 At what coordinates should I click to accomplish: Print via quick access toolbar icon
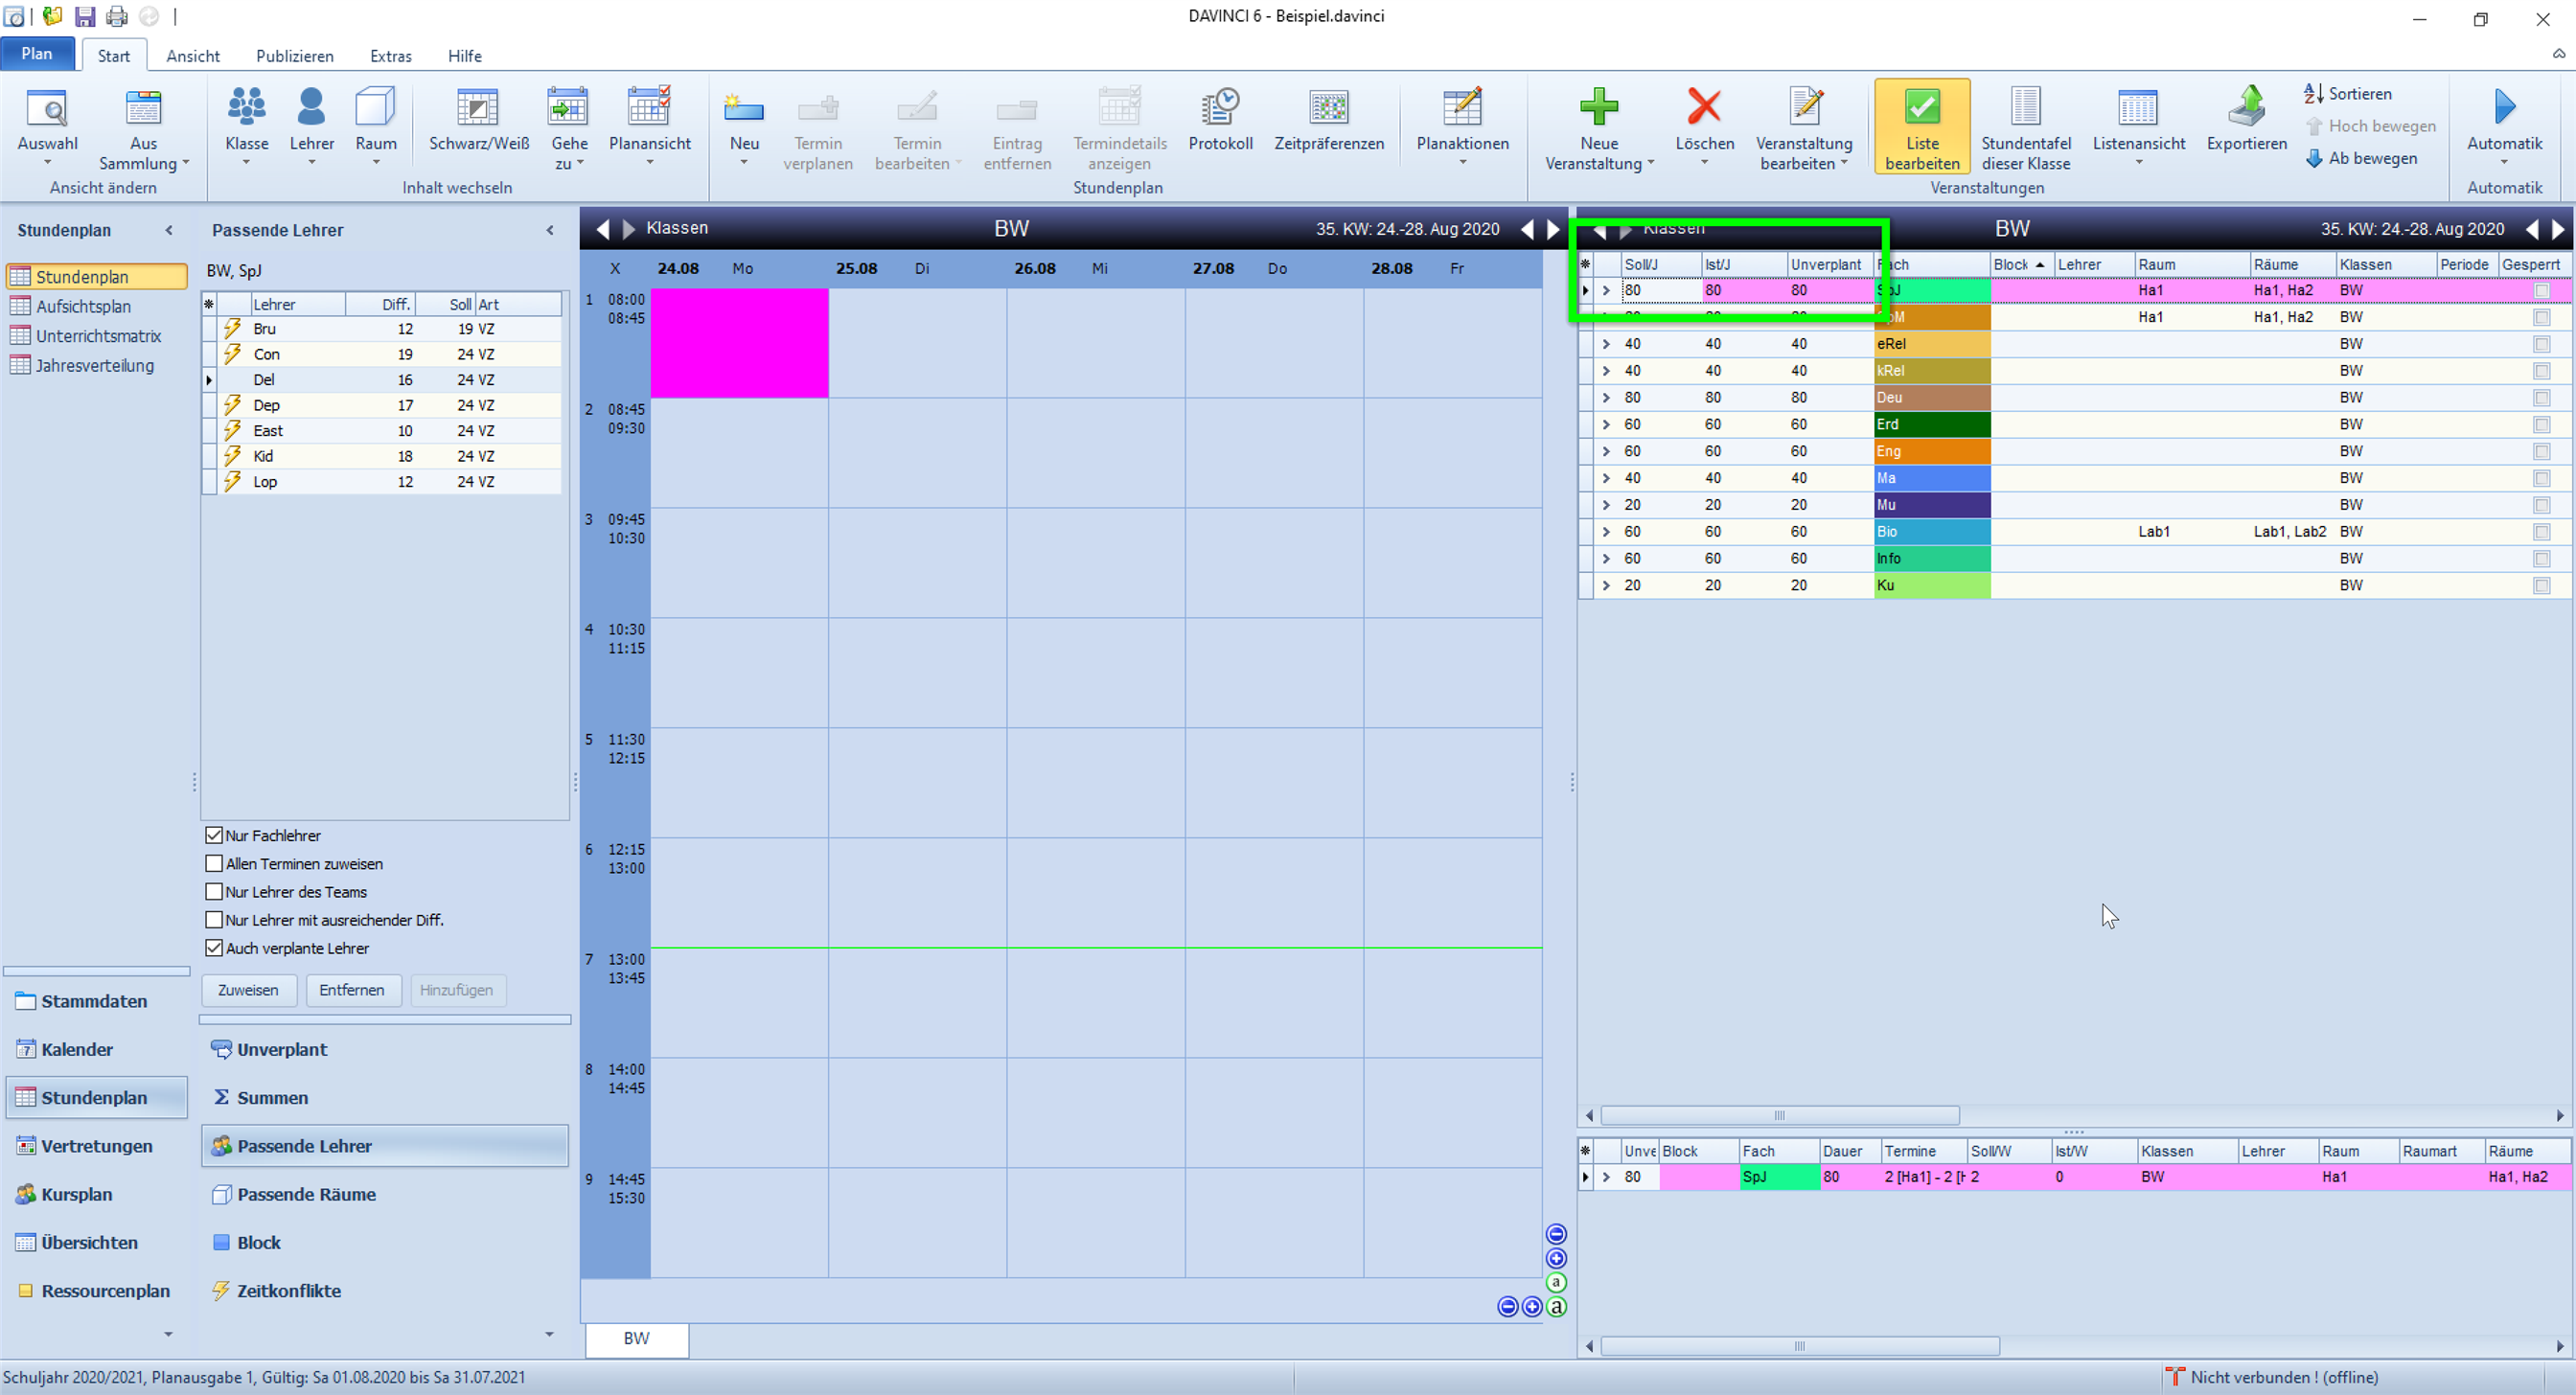pyautogui.click(x=117, y=16)
